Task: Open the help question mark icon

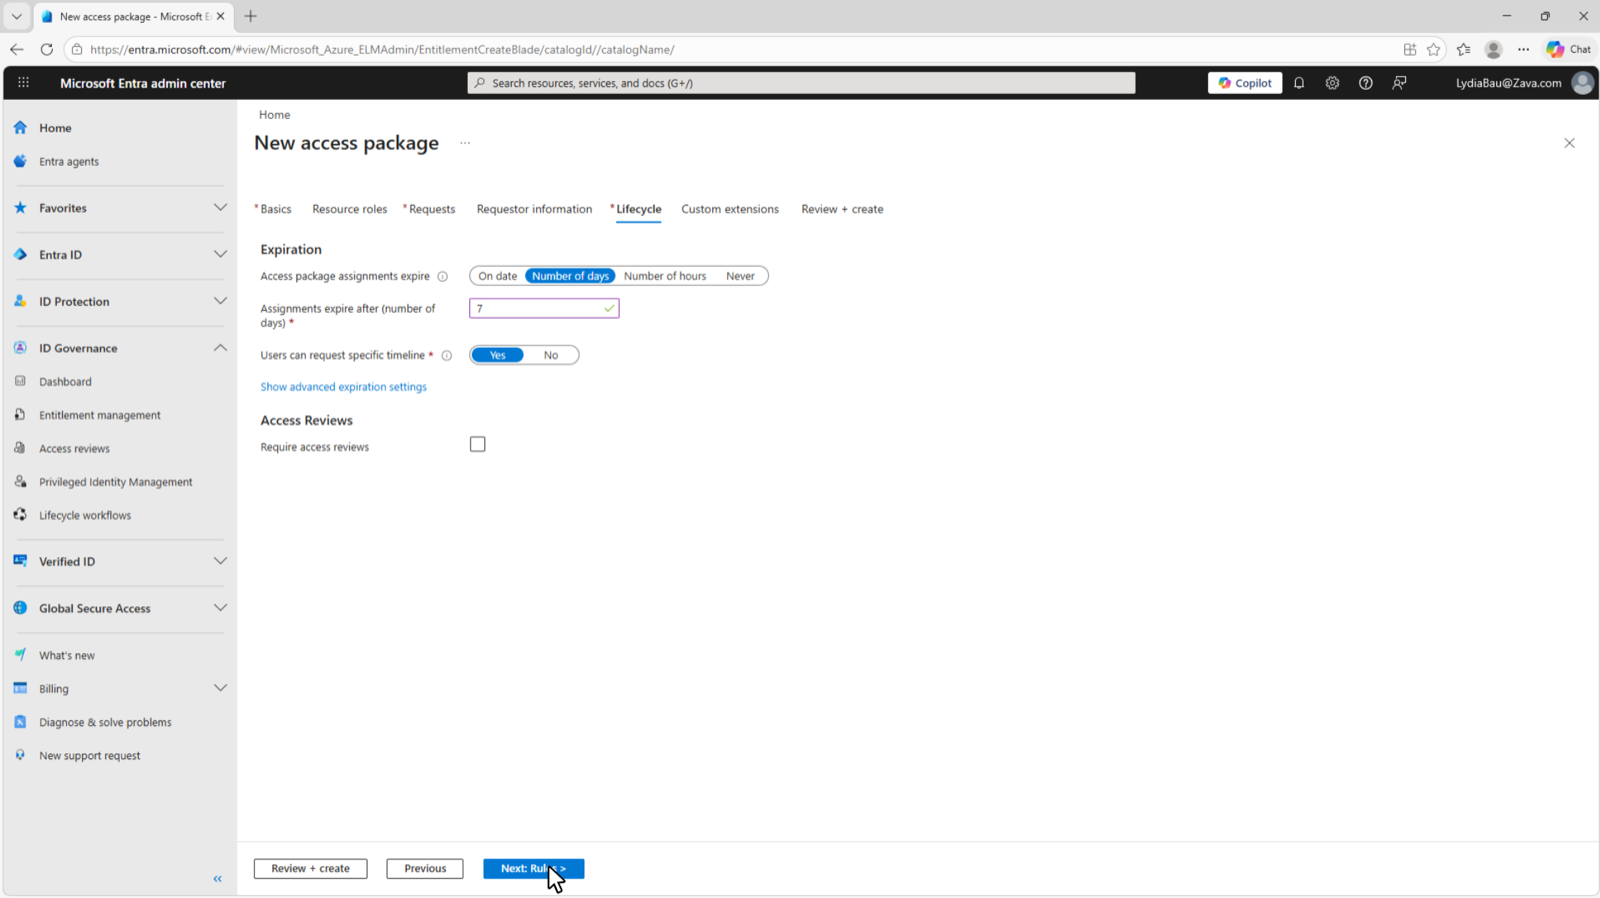Action: click(1365, 83)
